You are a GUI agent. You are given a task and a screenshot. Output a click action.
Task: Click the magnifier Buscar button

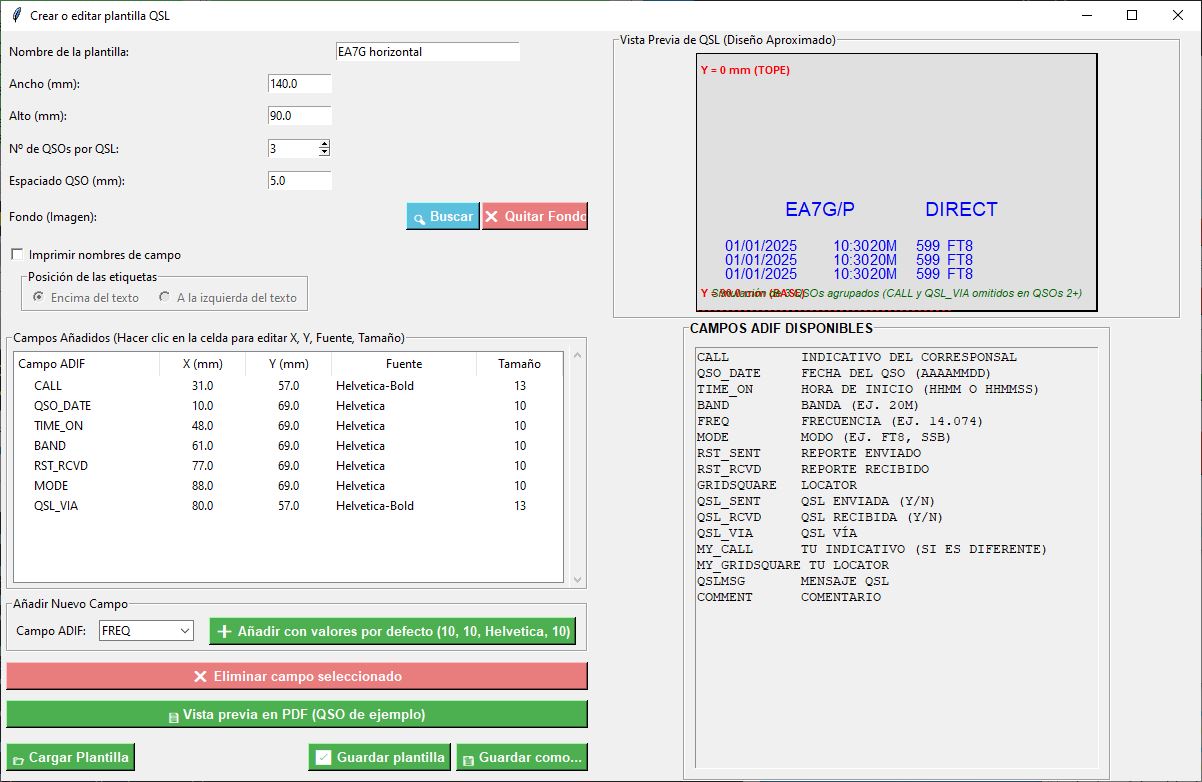[x=443, y=217]
